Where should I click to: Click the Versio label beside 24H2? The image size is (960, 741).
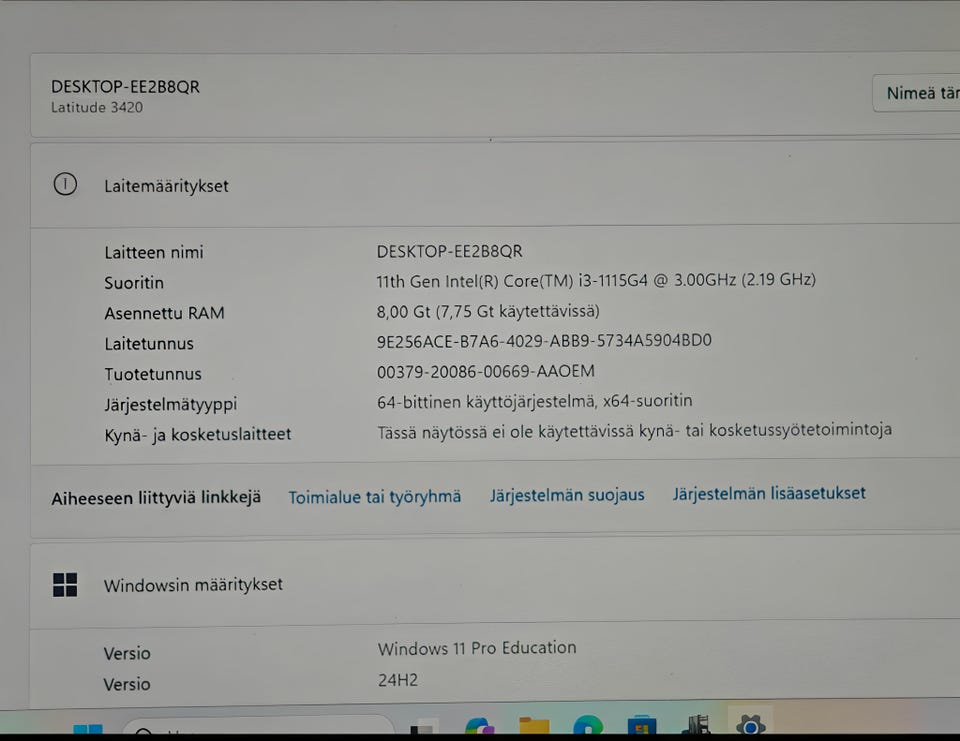tap(127, 684)
